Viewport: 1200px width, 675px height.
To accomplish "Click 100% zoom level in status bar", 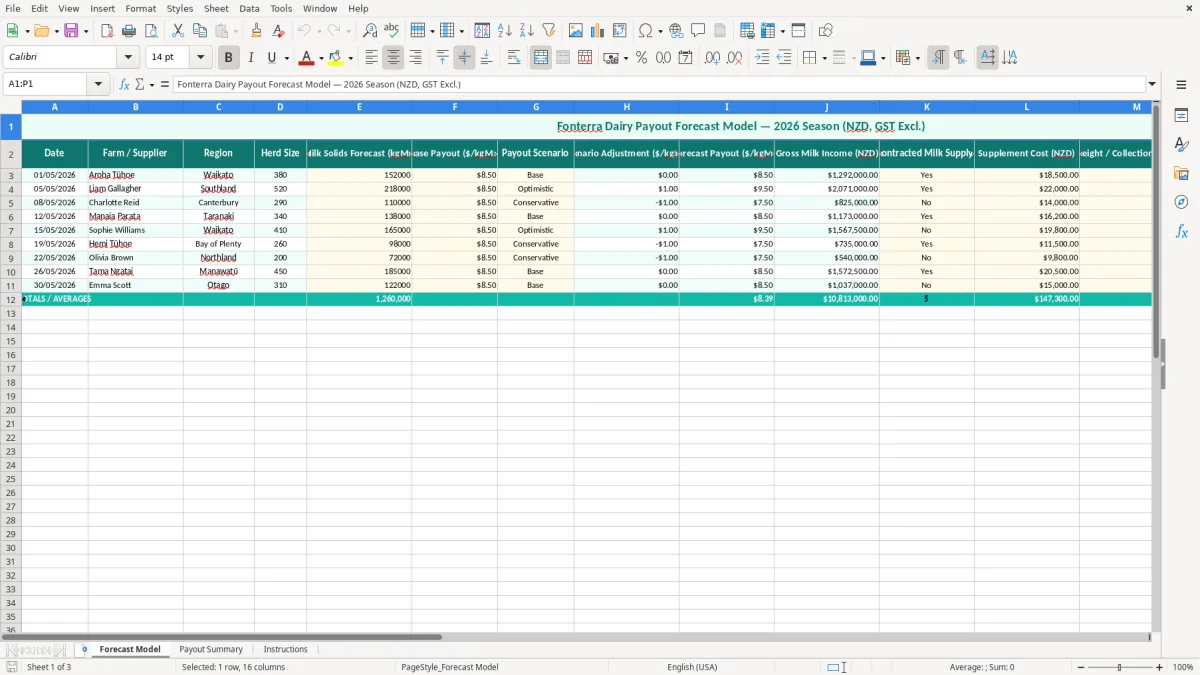I will click(1183, 667).
